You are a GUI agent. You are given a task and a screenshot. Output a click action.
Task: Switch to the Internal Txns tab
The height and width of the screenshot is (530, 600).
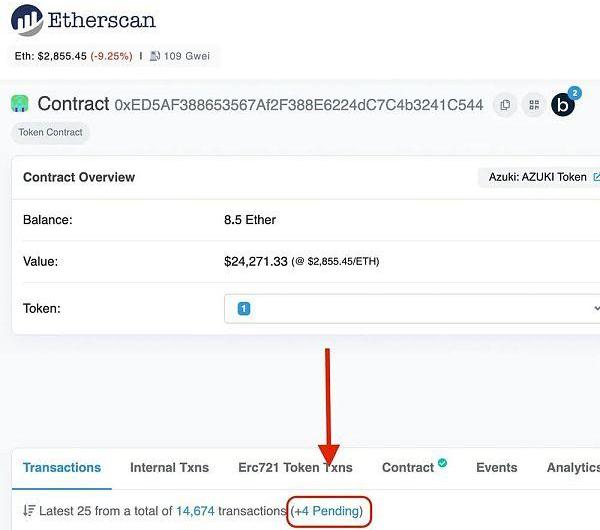170,468
